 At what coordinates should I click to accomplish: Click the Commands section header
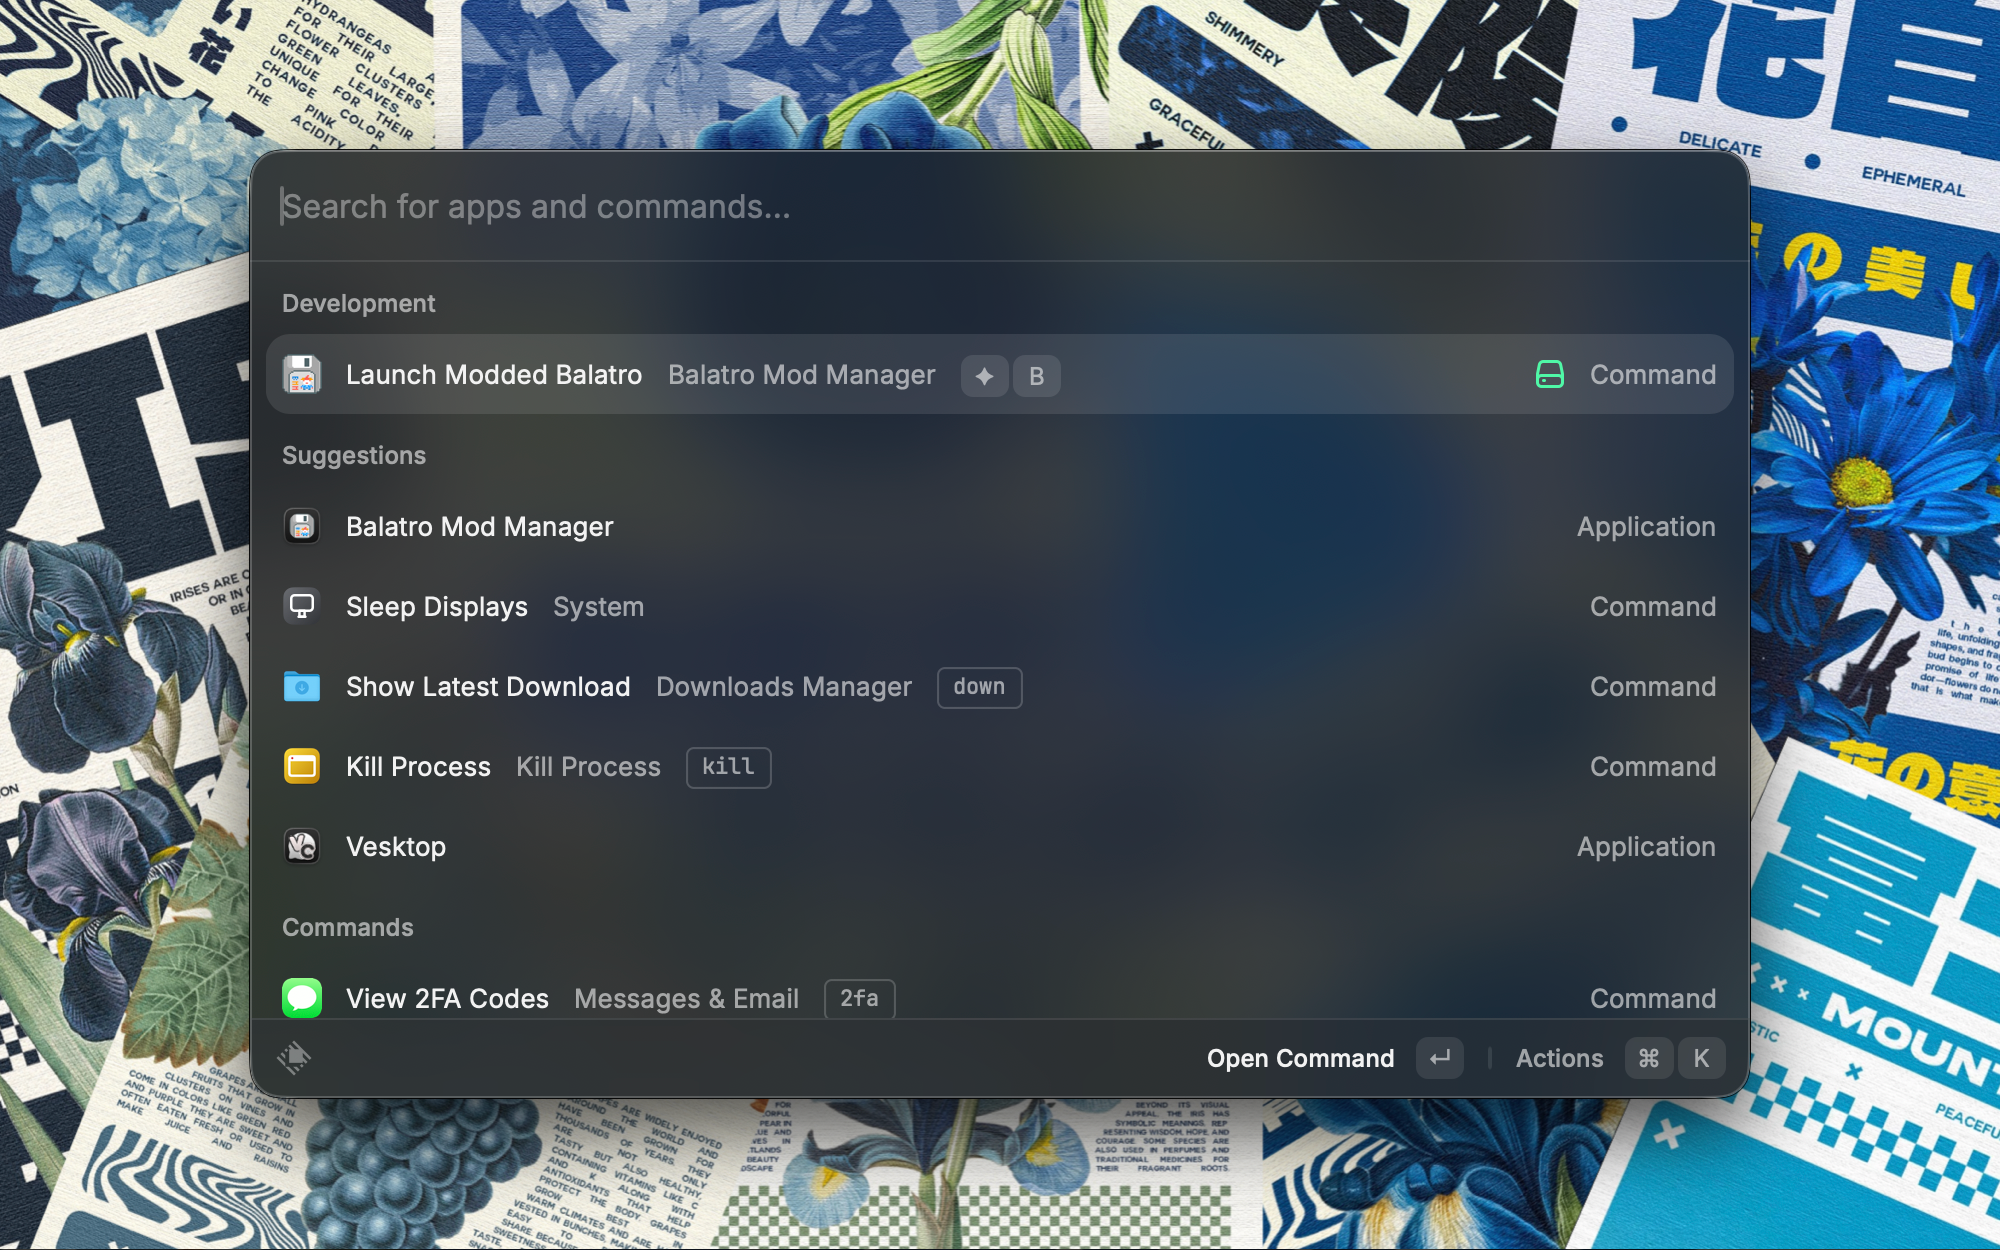(x=347, y=927)
